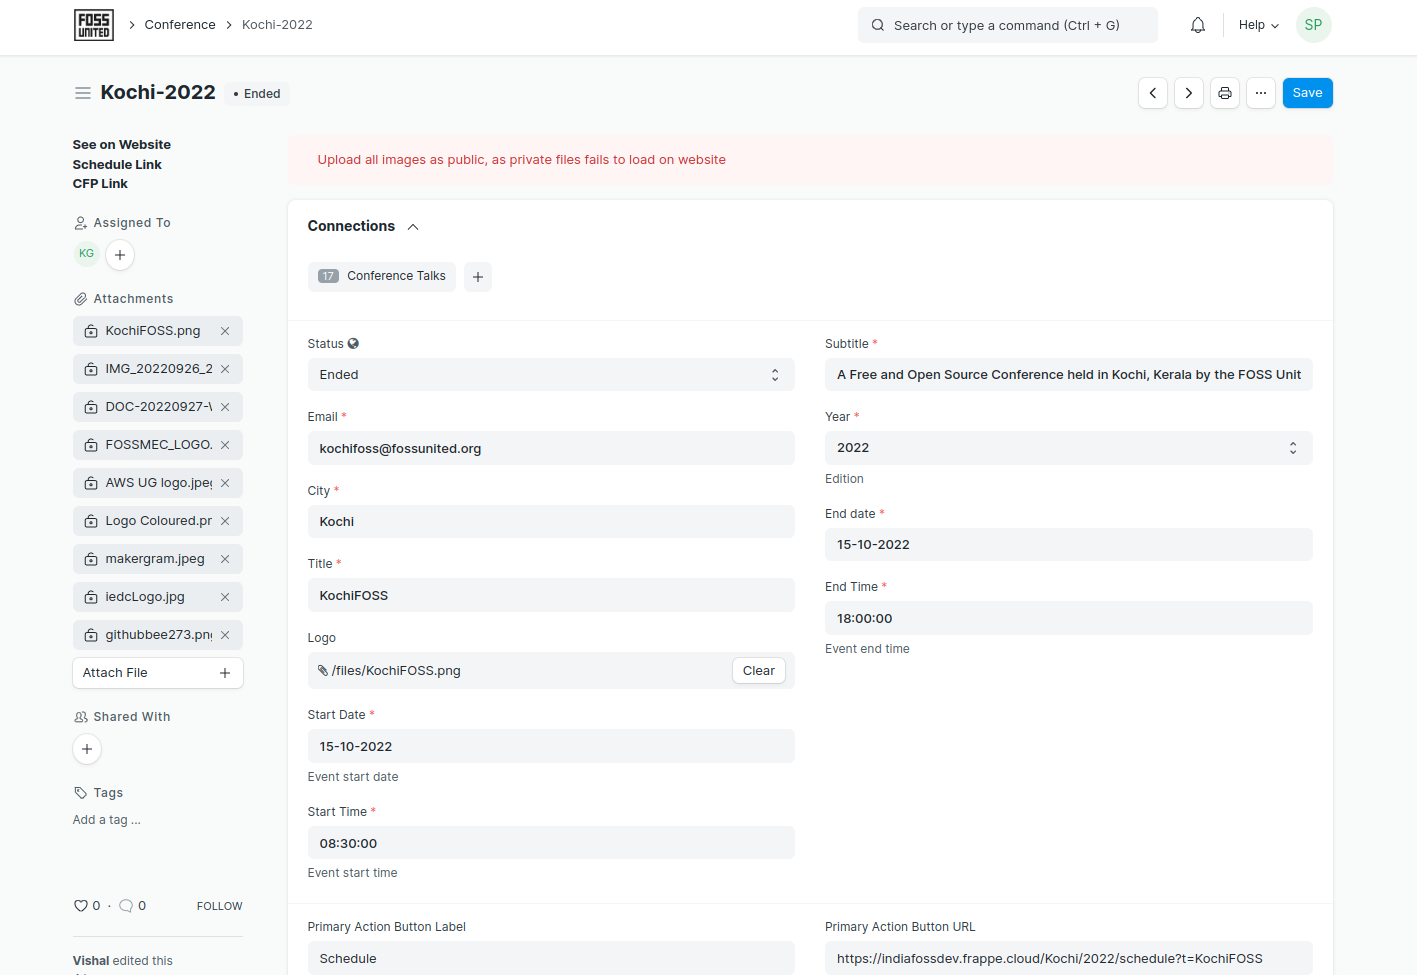Focus the search or command bar
The image size is (1417, 975).
tap(1008, 25)
